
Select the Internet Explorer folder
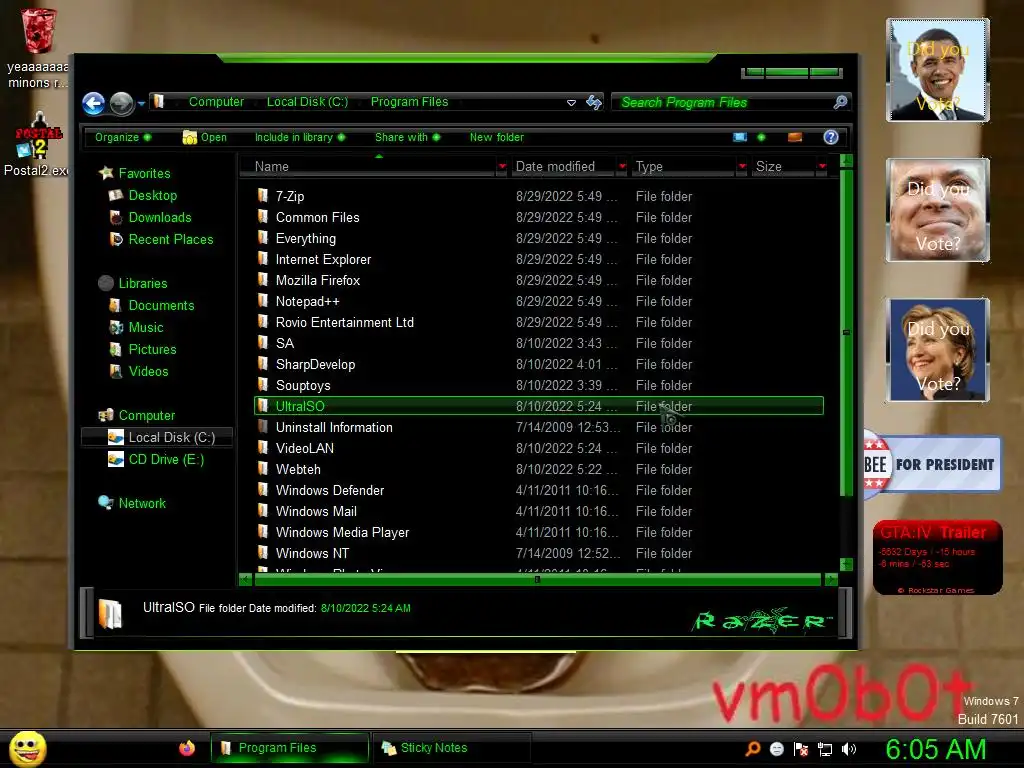pyautogui.click(x=323, y=259)
